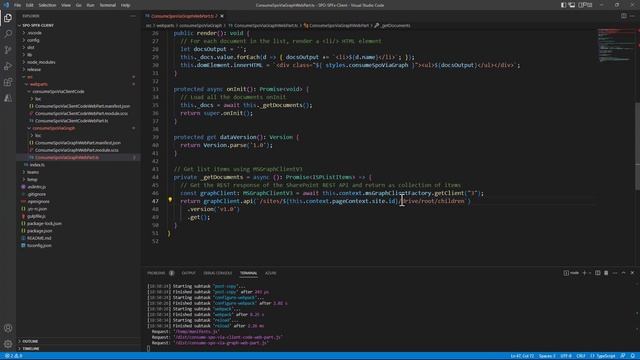Open the Run and Debug view icon
This screenshot has height=360, width=640.
(x=8, y=66)
